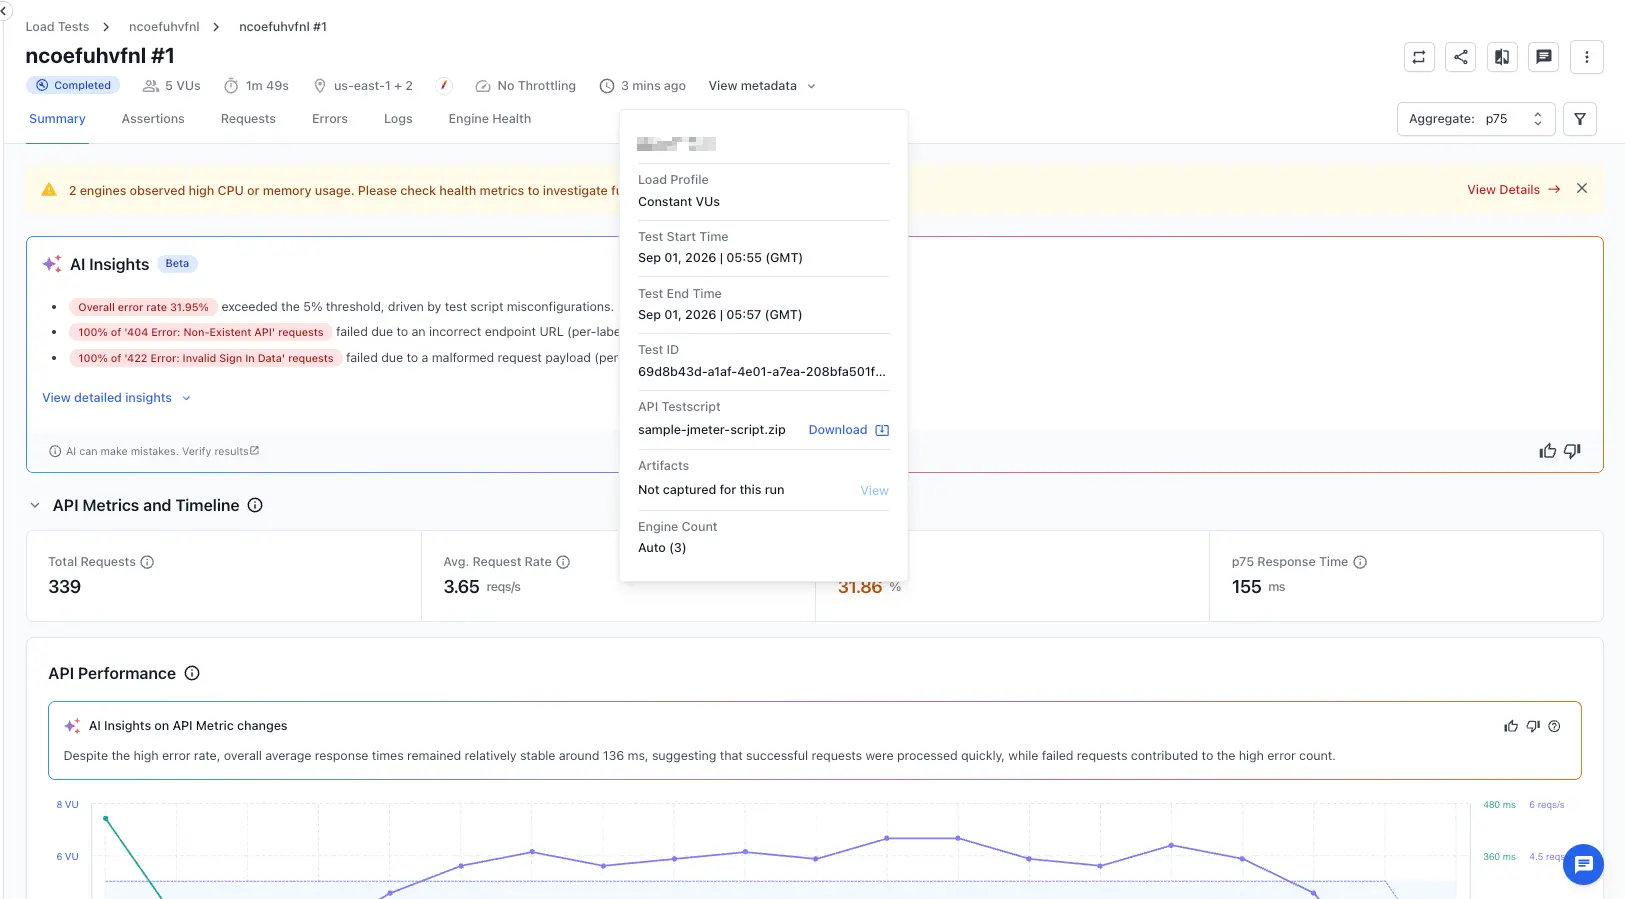
Task: Open the compare runs icon button
Action: point(1502,57)
